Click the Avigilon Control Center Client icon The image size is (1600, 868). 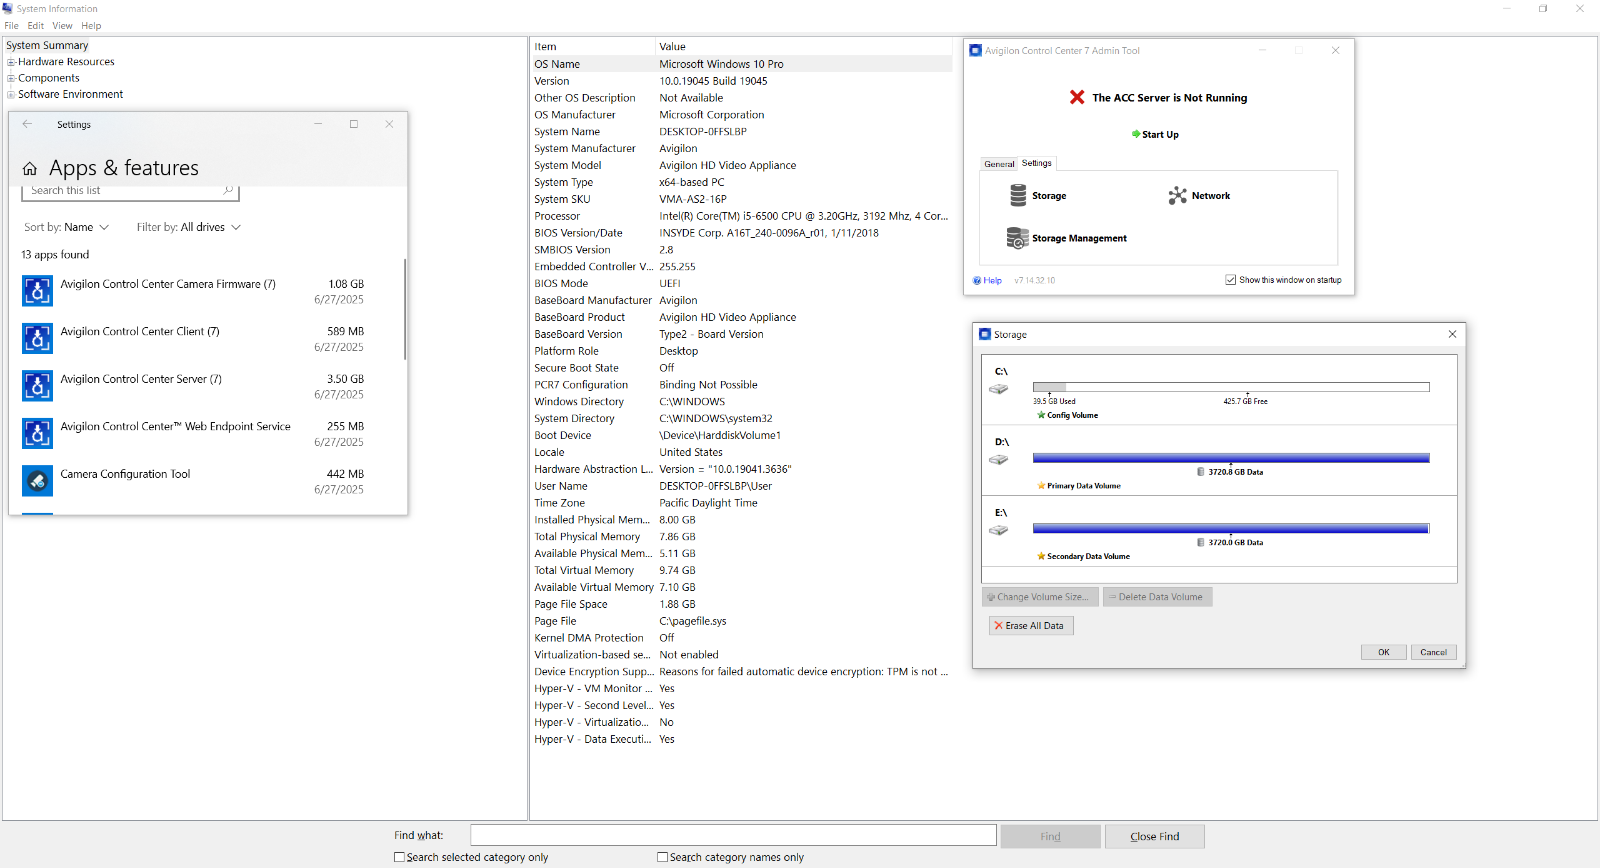point(38,338)
